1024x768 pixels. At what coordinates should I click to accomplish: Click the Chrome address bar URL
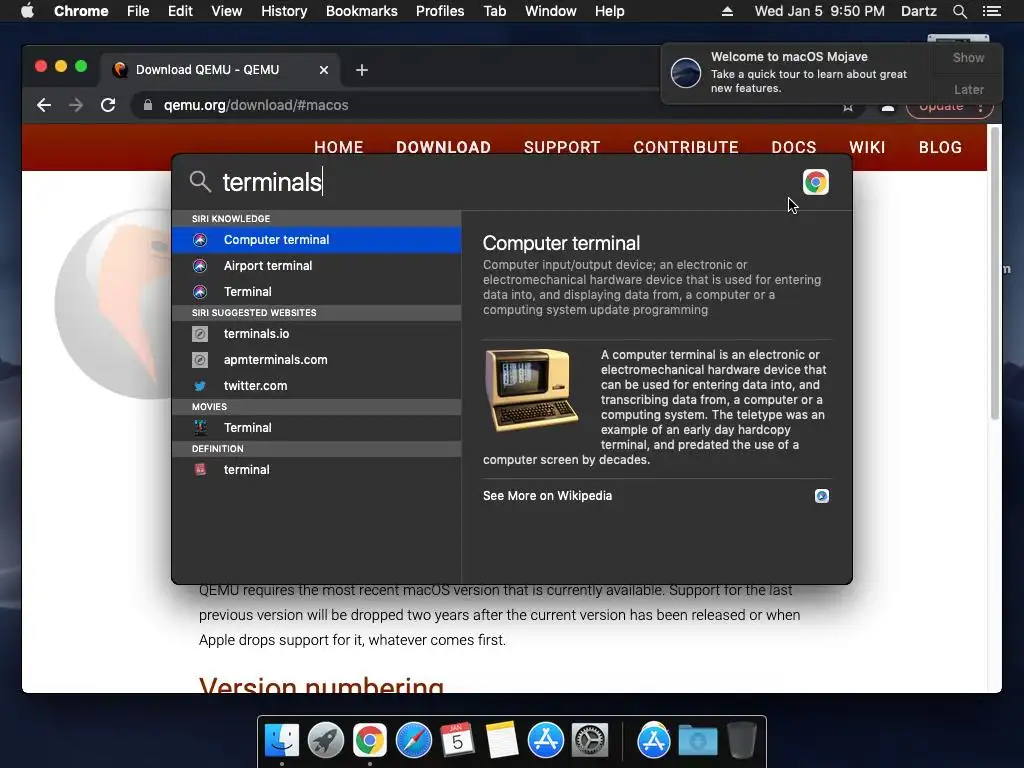(x=256, y=105)
